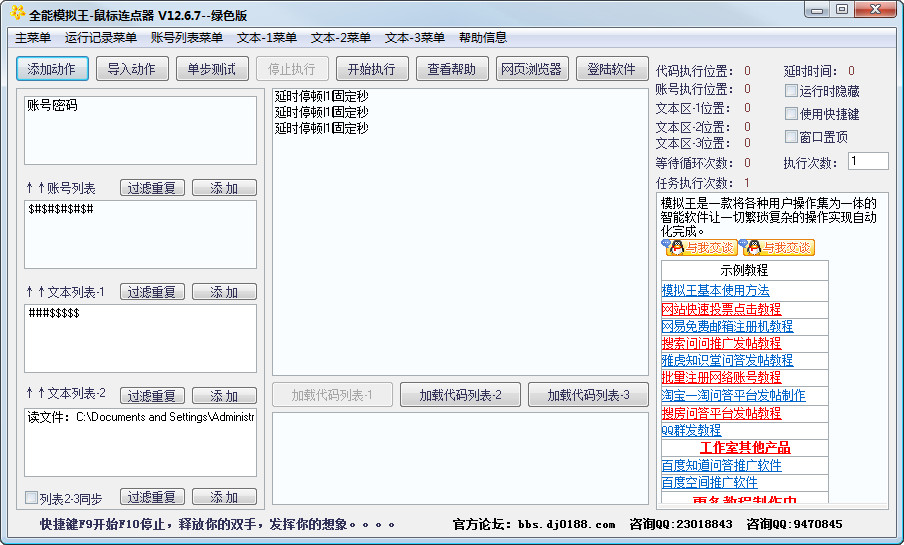The image size is (904, 545).
Task: Click 过滤重复 for 账号列表
Action: pos(152,188)
